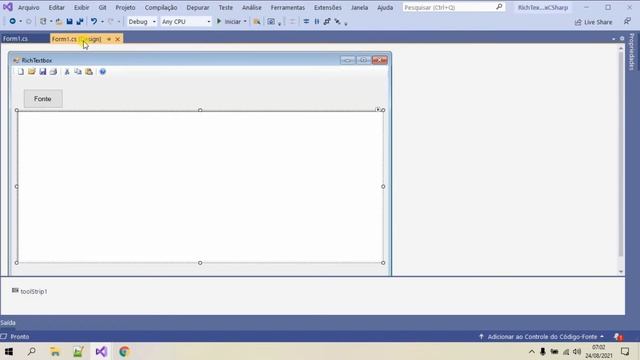Image resolution: width=640 pixels, height=360 pixels.
Task: Click the taskbar clock and date
Action: click(x=599, y=351)
